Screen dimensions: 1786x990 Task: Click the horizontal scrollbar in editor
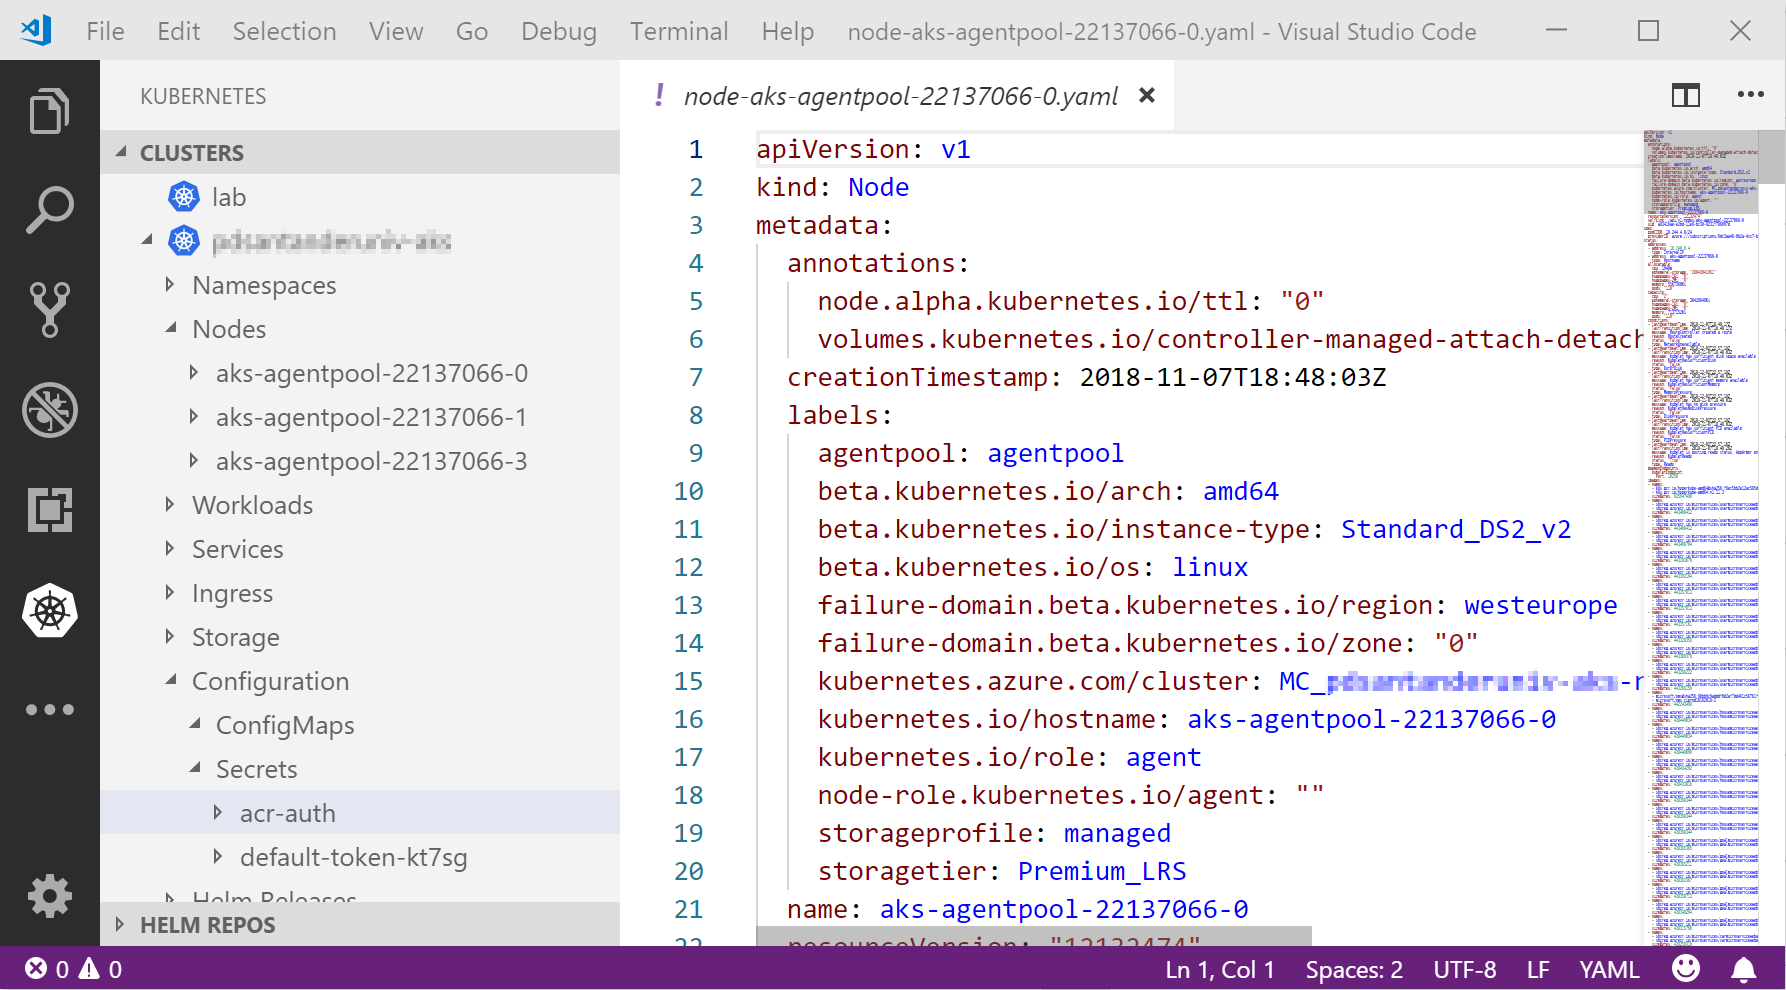click(1034, 936)
